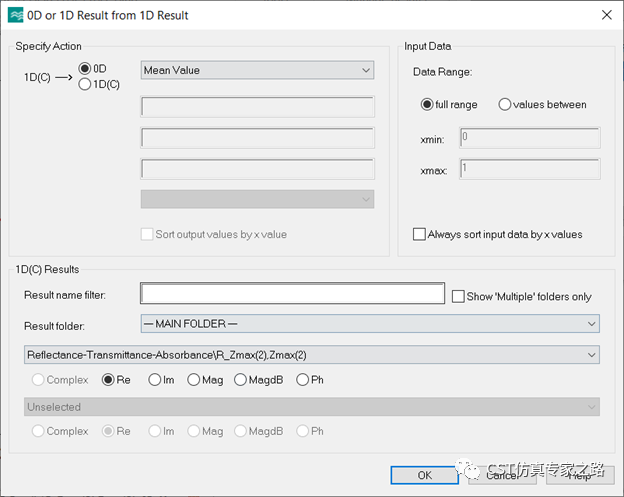Open the Result folder MAIN FOLDER dropdown
Screen dimensions: 624x497
click(370, 324)
